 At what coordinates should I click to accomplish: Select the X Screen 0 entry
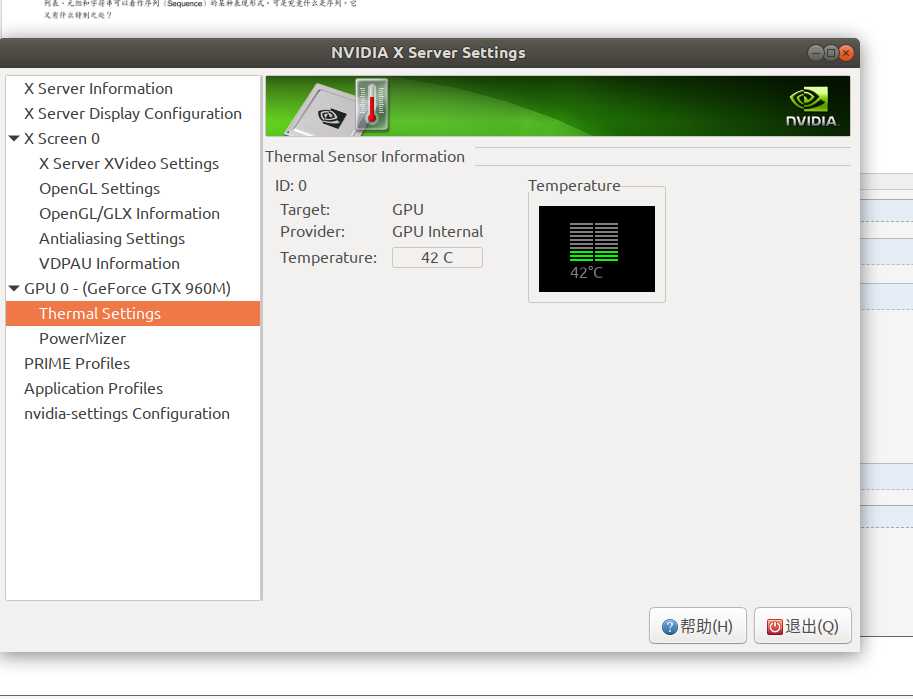62,139
